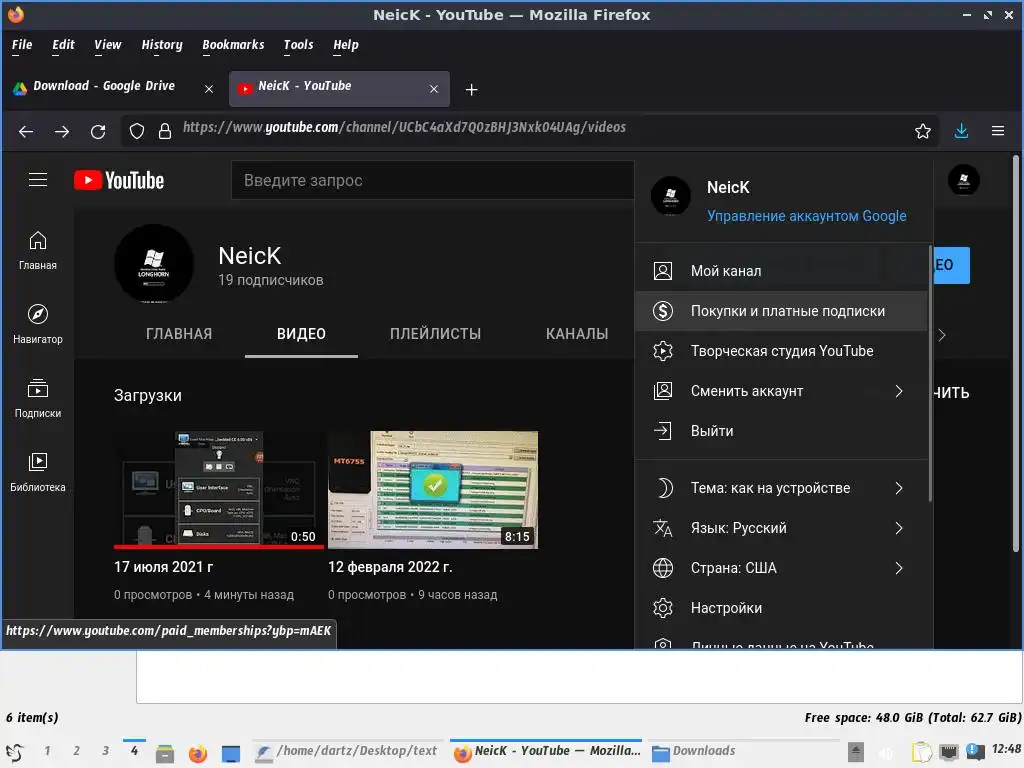Click Выйти to sign out

point(781,431)
